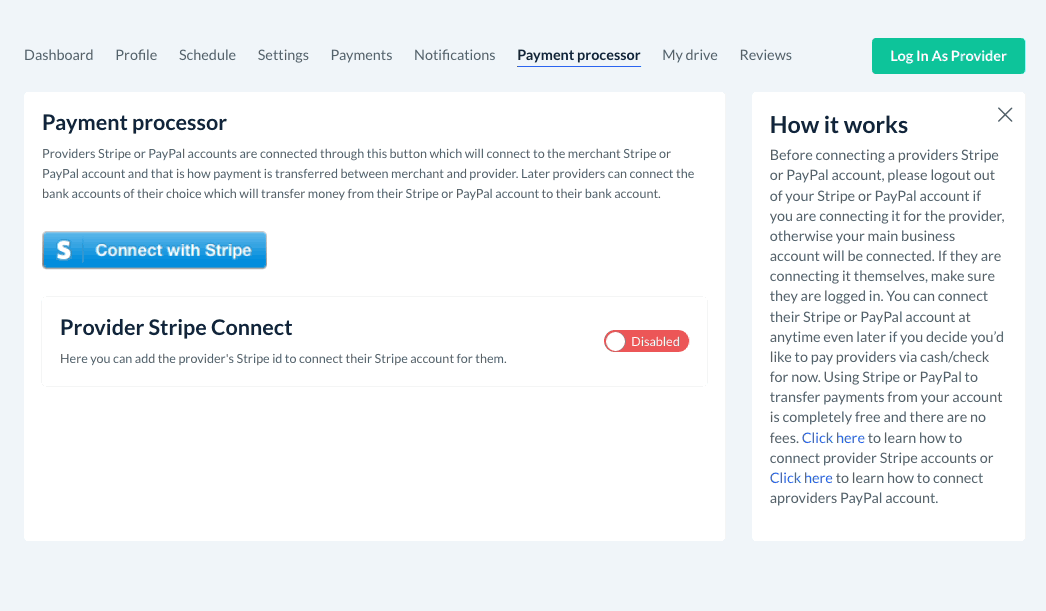Click the provider's Stripe id description text
Screen dimensions: 1046x611
pos(283,358)
